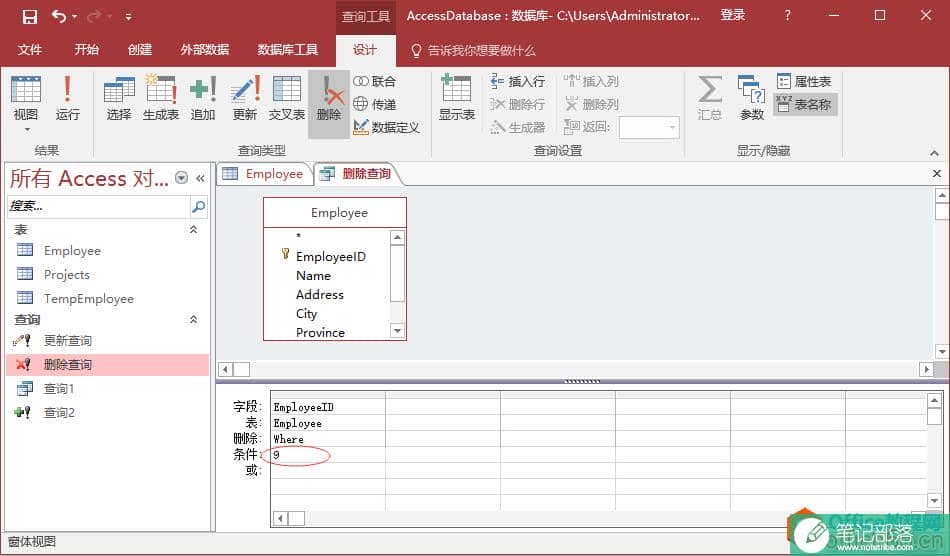
Task: Select EmployeeID field in Employee table box
Action: [331, 257]
